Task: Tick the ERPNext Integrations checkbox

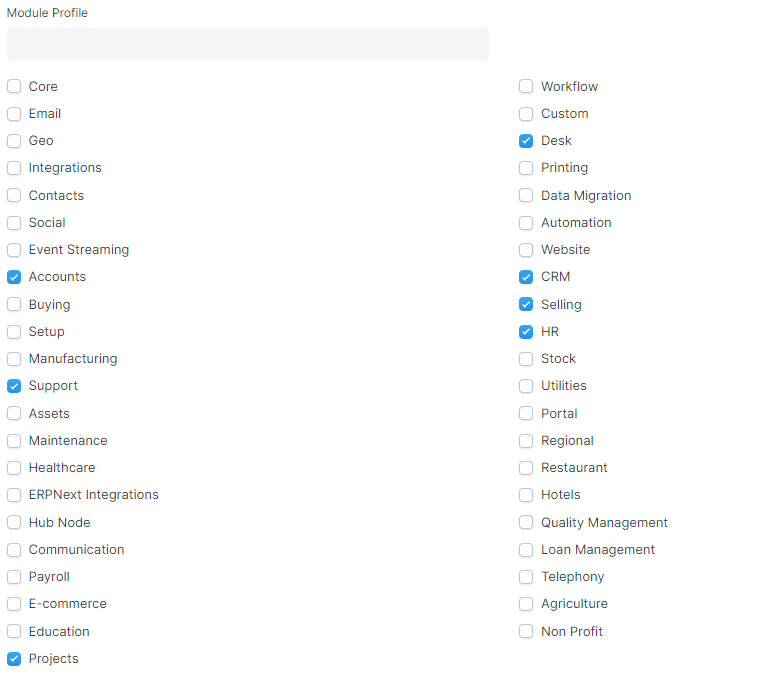Action: [x=14, y=495]
